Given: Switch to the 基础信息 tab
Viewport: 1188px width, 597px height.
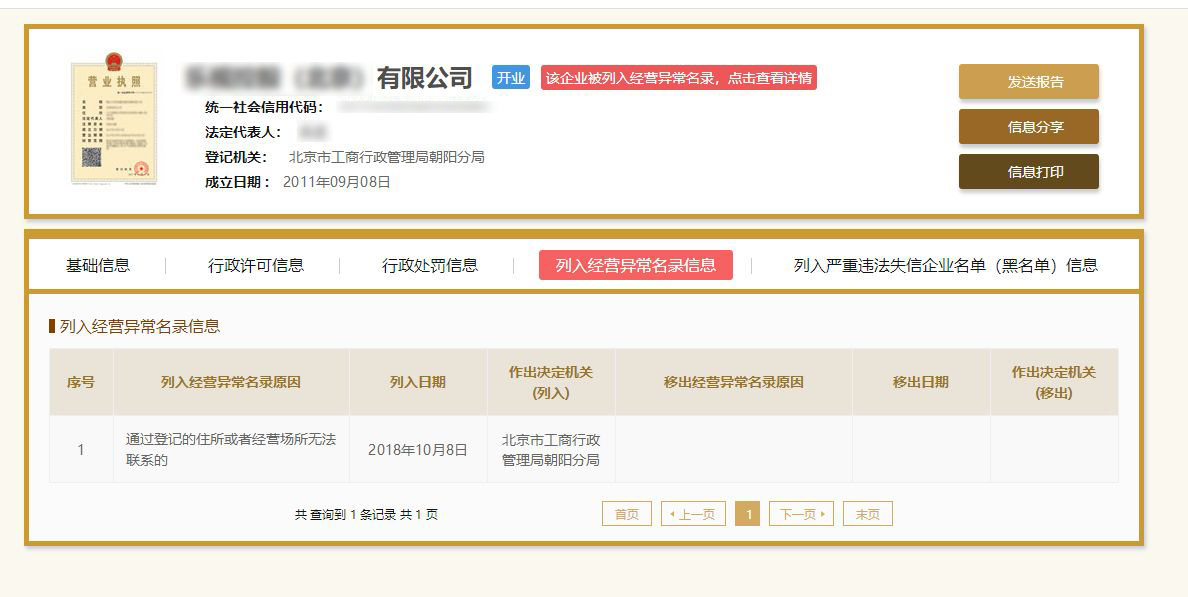Looking at the screenshot, I should 98,265.
